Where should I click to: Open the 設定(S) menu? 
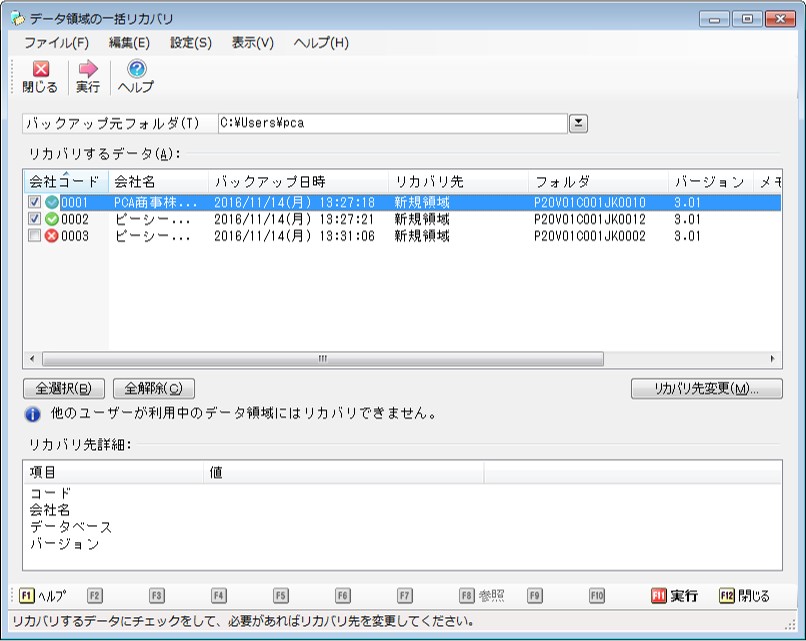pyautogui.click(x=191, y=43)
